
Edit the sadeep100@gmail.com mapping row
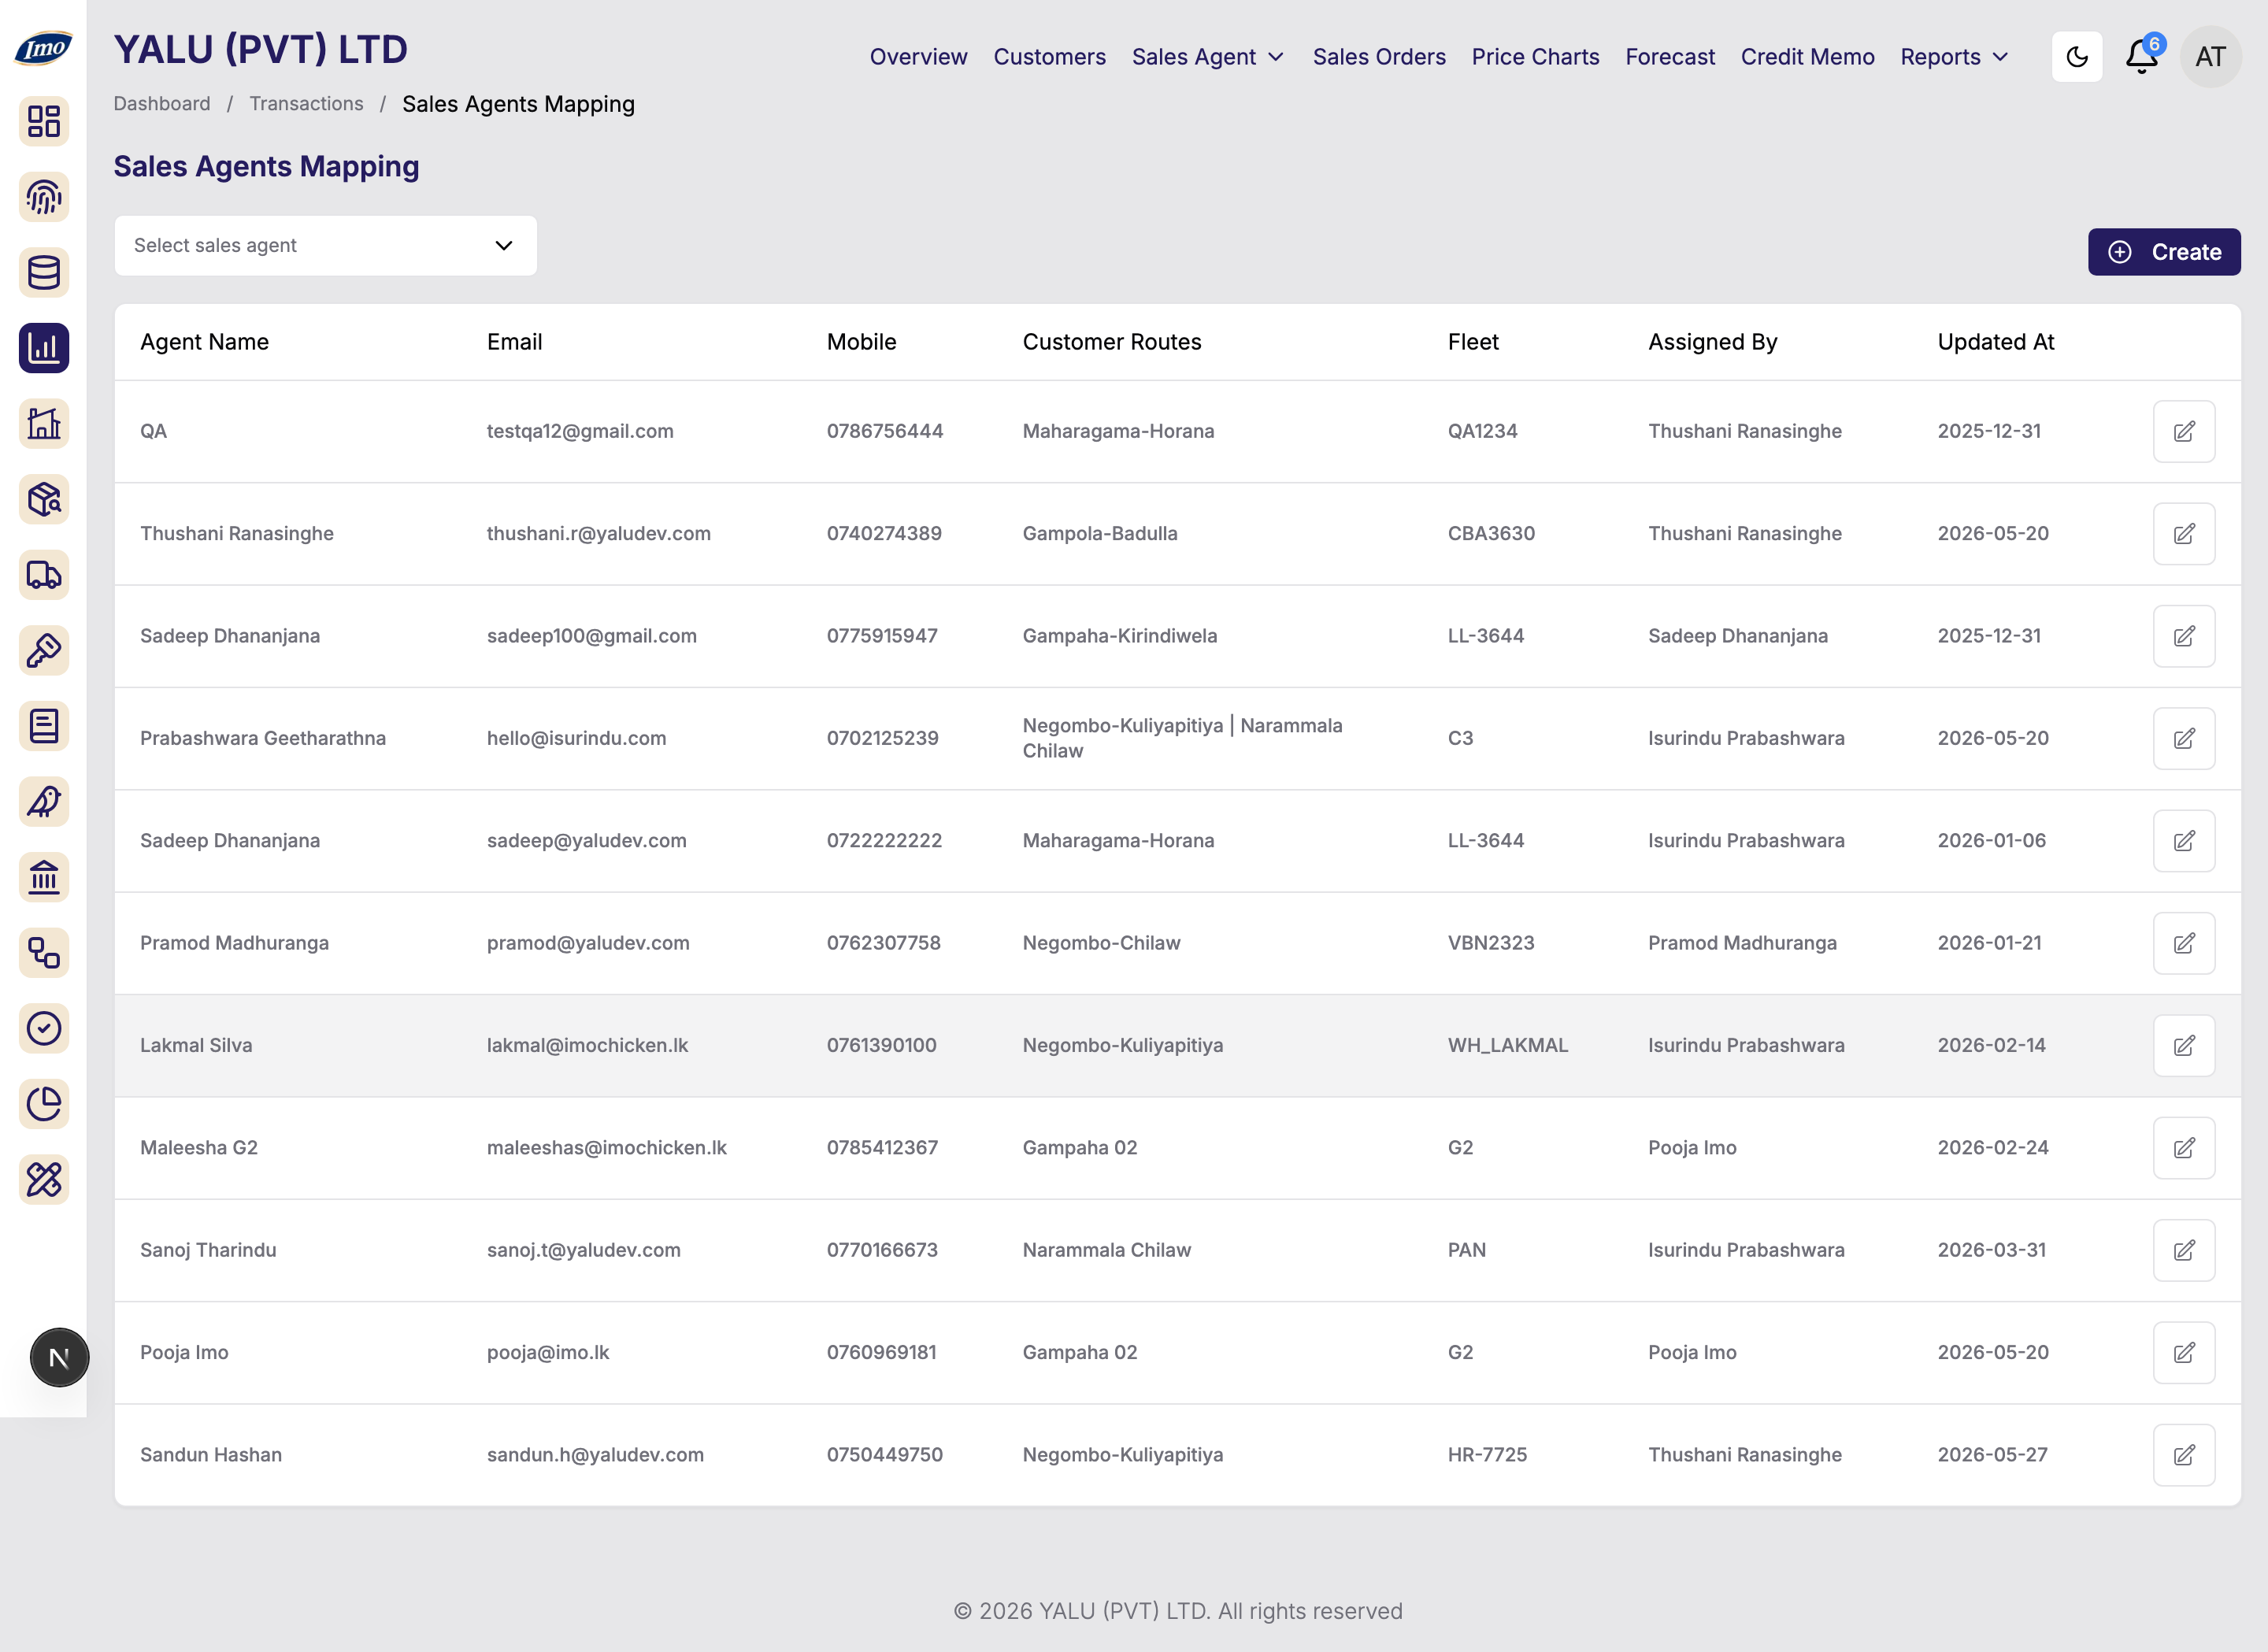pos(2184,636)
